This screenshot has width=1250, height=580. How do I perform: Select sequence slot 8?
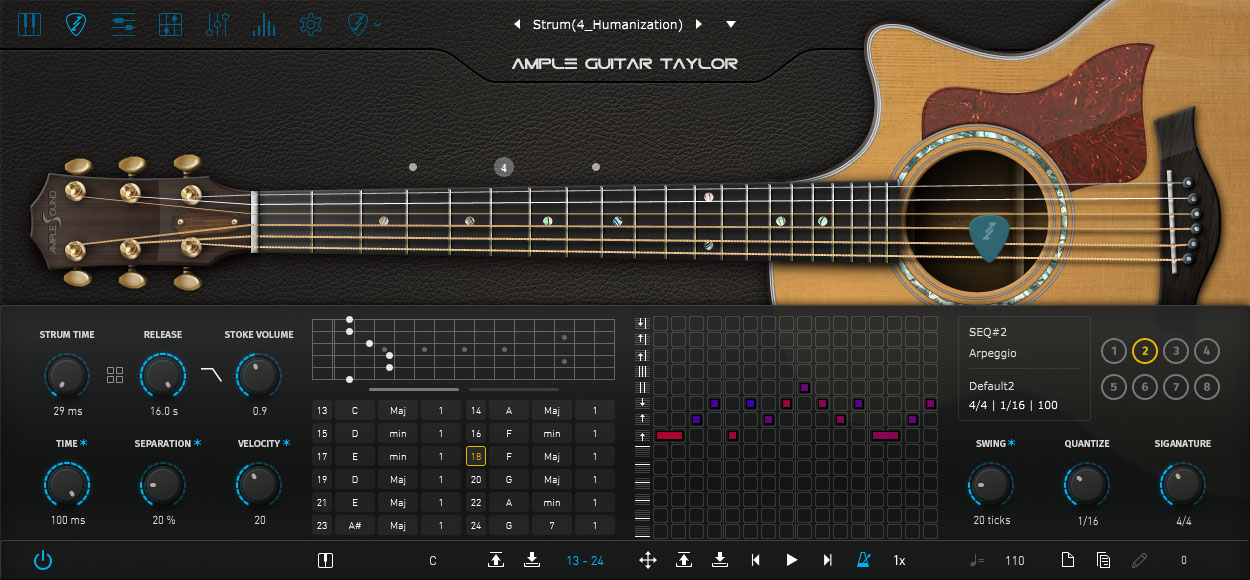tap(1207, 387)
